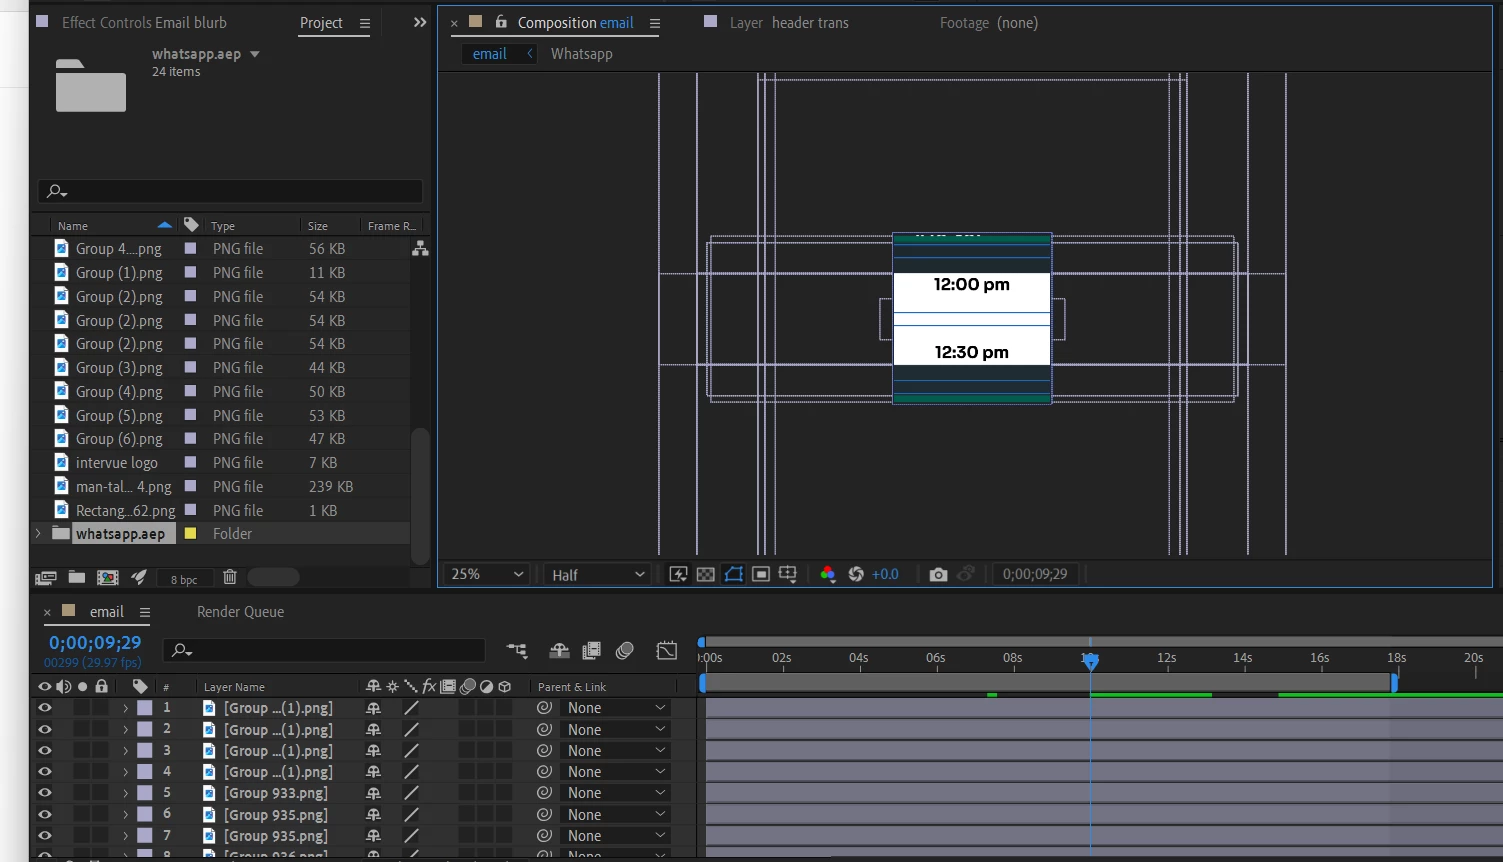Enable Frame Blending for the timeline

(591, 651)
